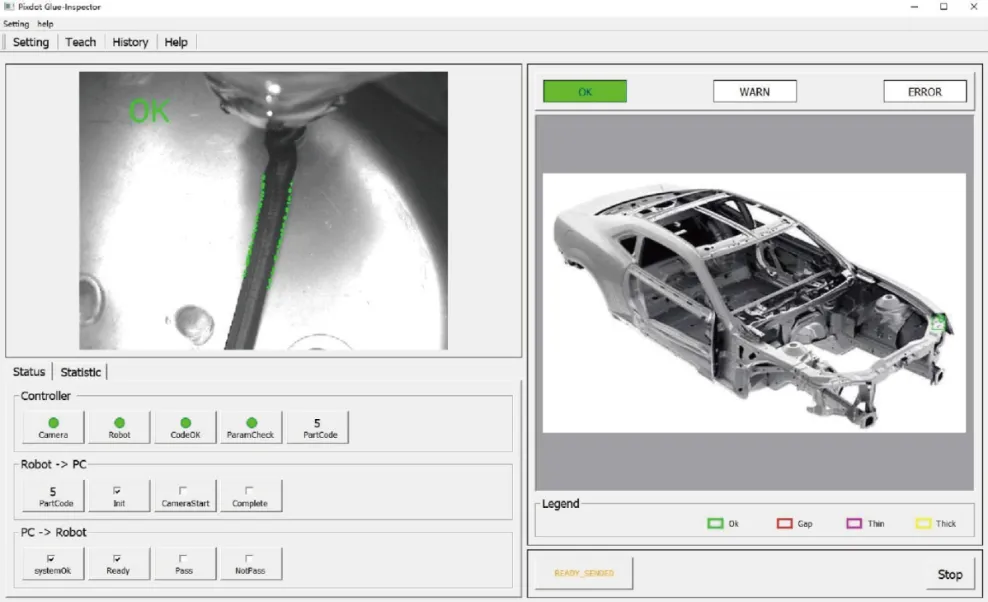Click the WARN status button
The height and width of the screenshot is (602, 988).
[x=754, y=92]
